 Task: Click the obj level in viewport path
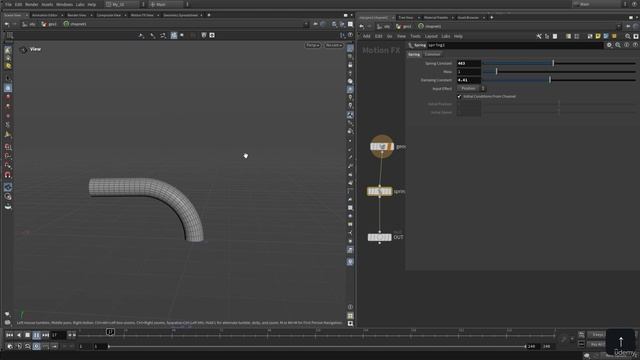click(29, 24)
